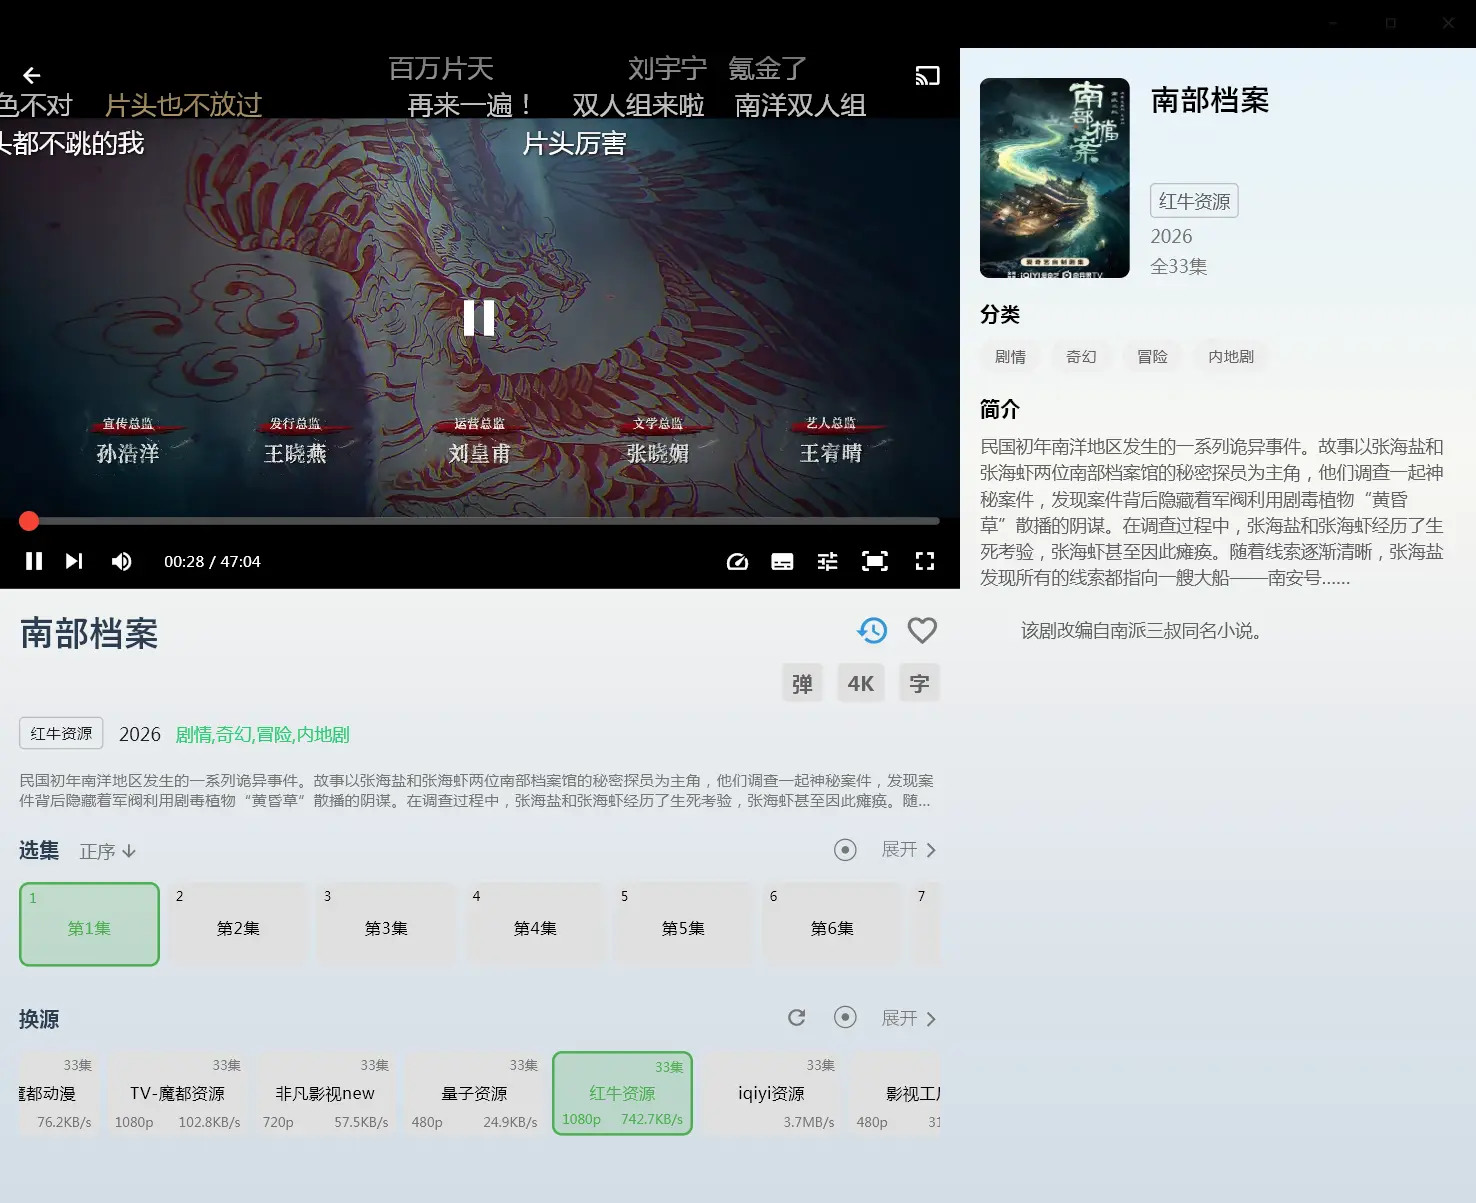Refresh the source list in 换源
This screenshot has height=1203, width=1476.
[797, 1018]
